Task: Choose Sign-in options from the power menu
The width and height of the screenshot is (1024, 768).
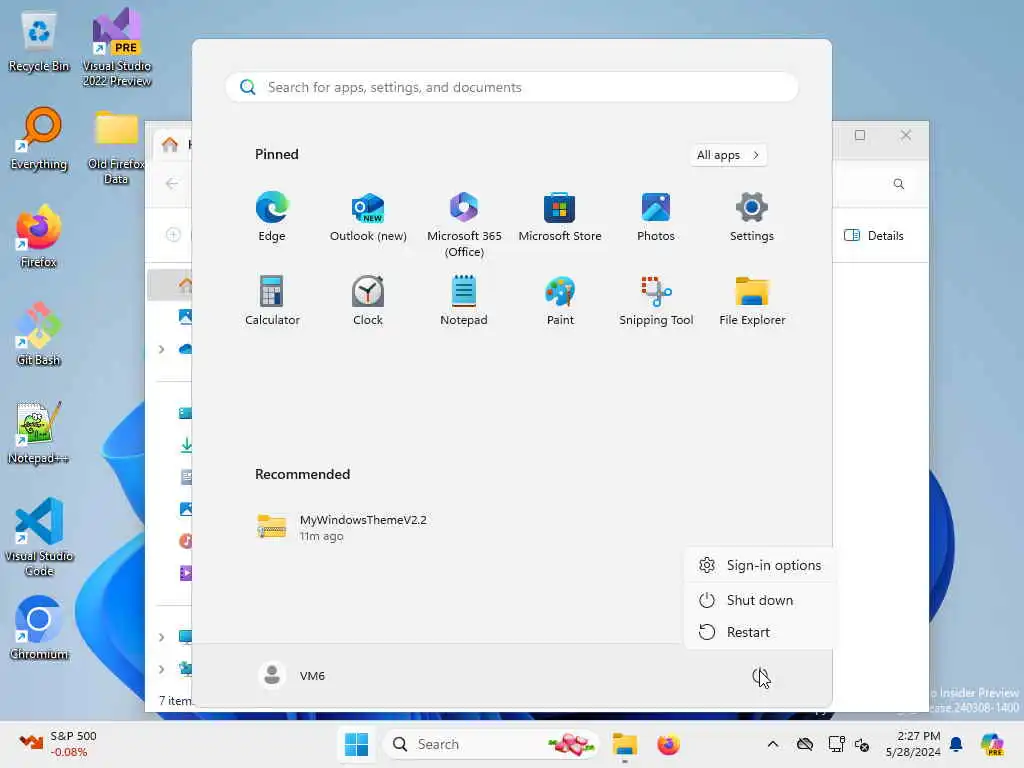Action: 758,565
